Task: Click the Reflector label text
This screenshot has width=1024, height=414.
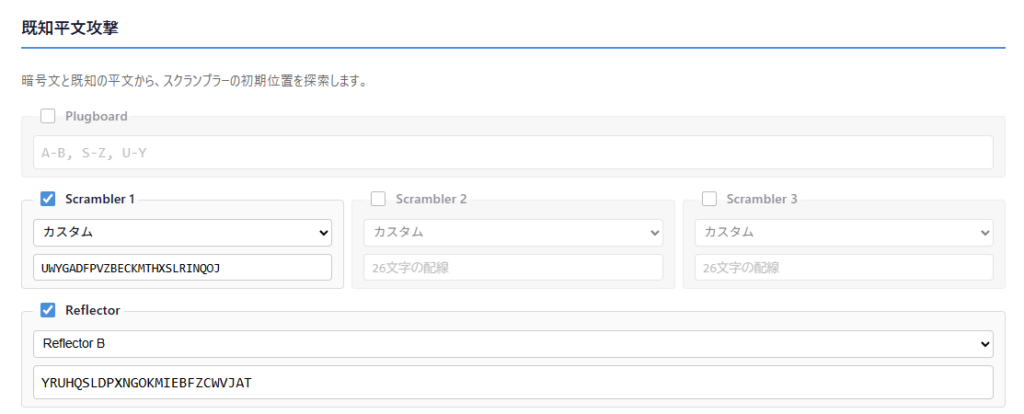Action: [x=92, y=310]
